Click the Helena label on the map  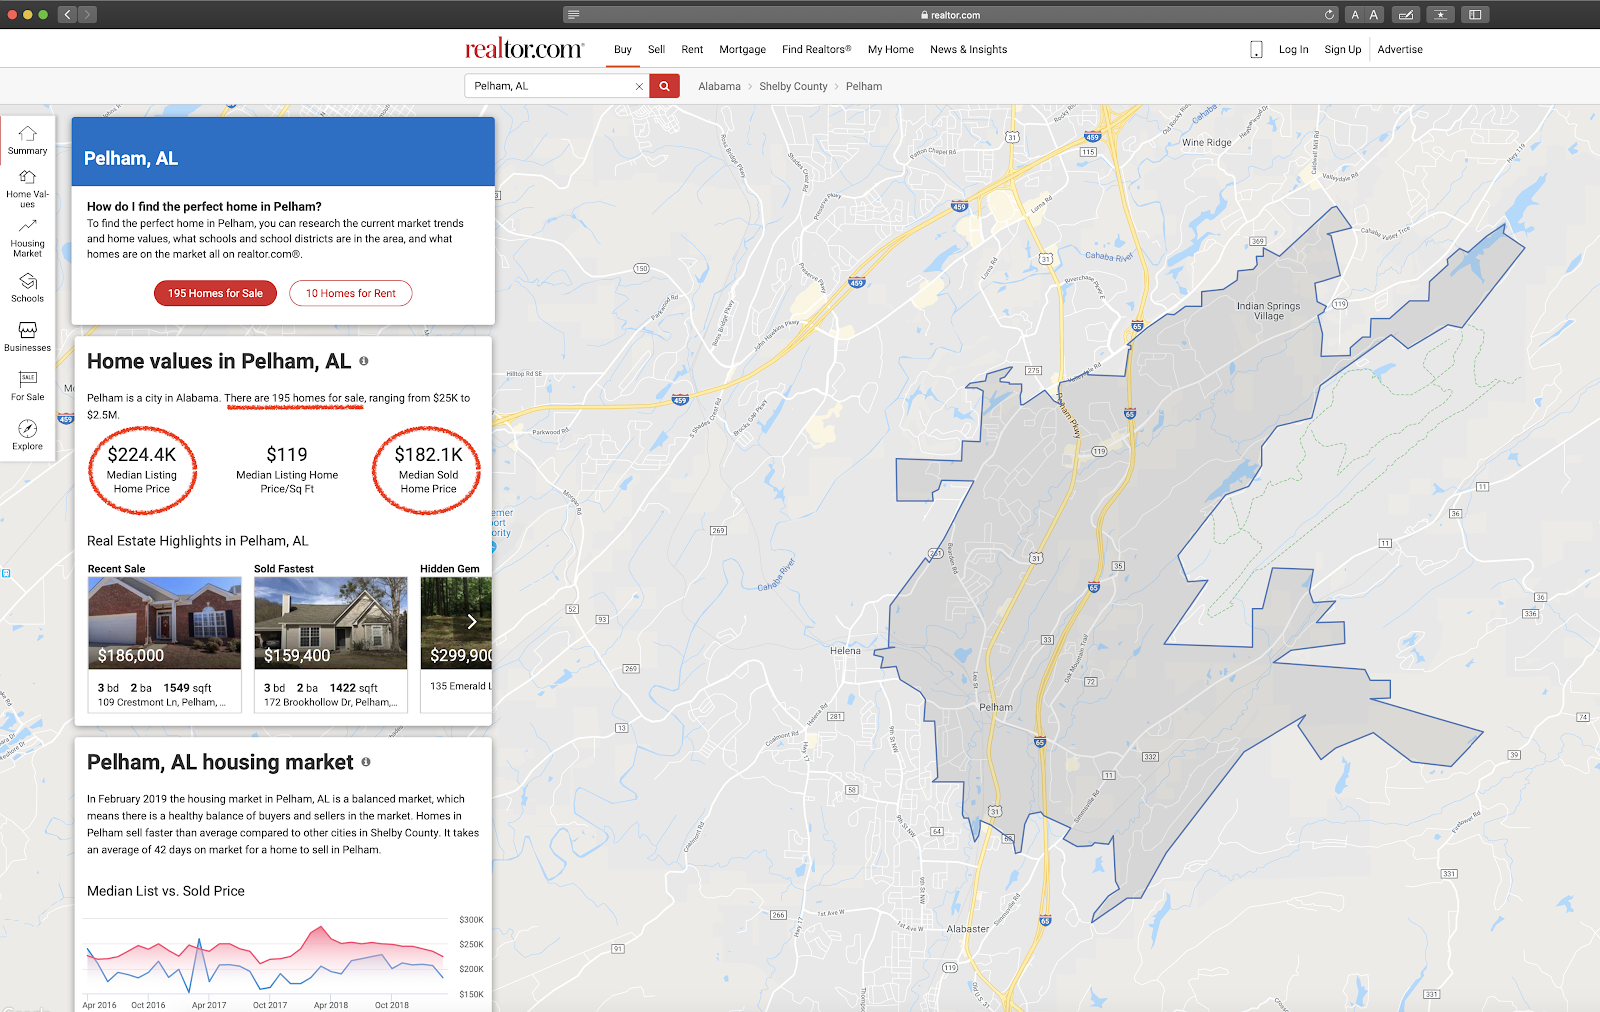tap(845, 651)
